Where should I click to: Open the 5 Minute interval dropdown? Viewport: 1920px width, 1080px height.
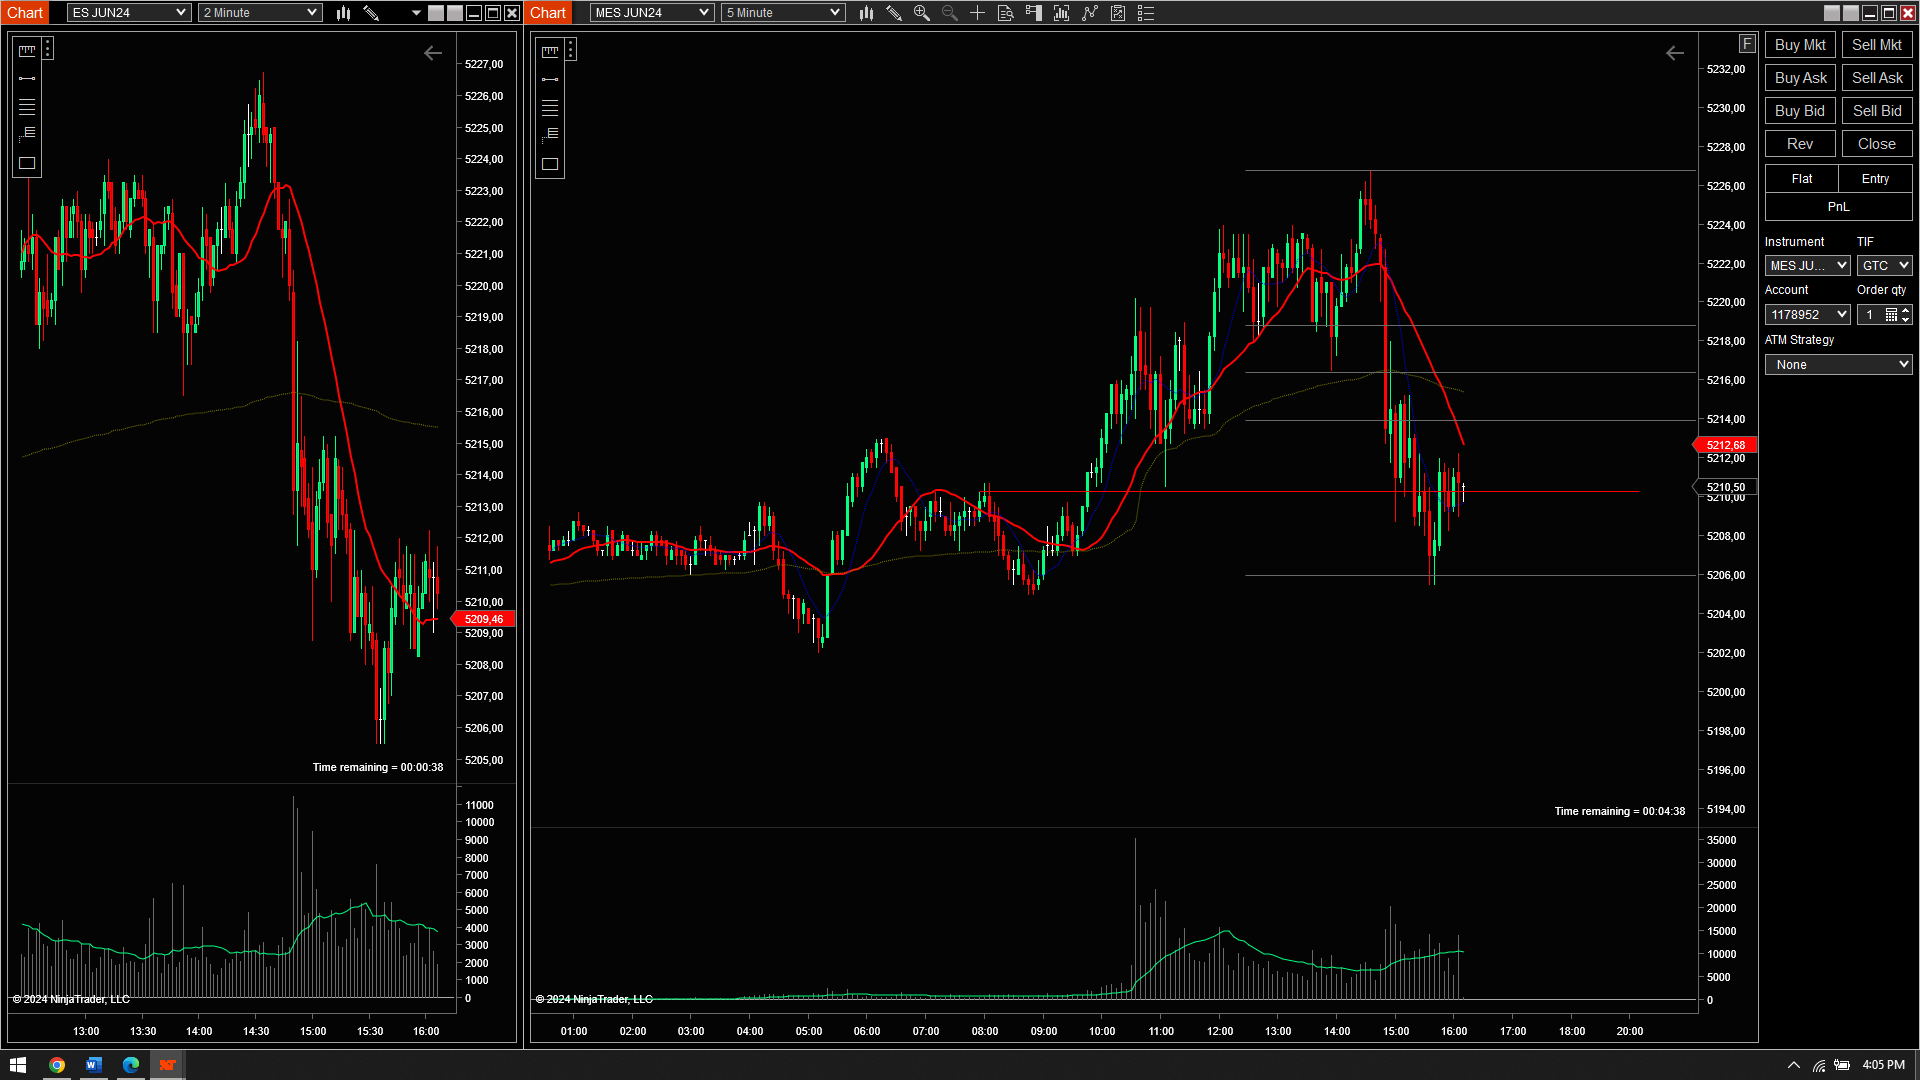pos(783,13)
